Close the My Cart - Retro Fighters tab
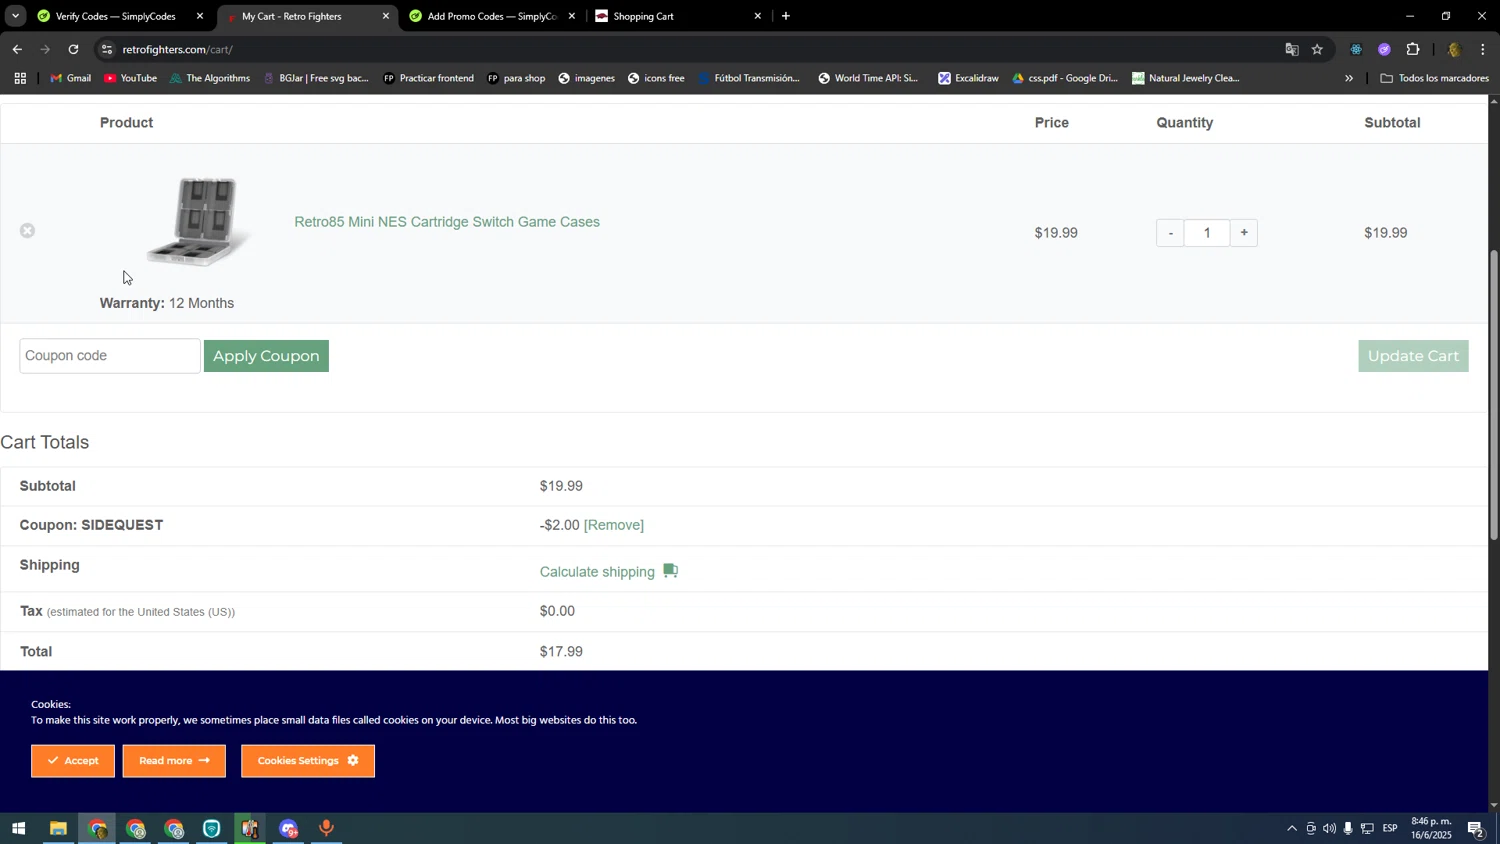The height and width of the screenshot is (844, 1500). (386, 16)
